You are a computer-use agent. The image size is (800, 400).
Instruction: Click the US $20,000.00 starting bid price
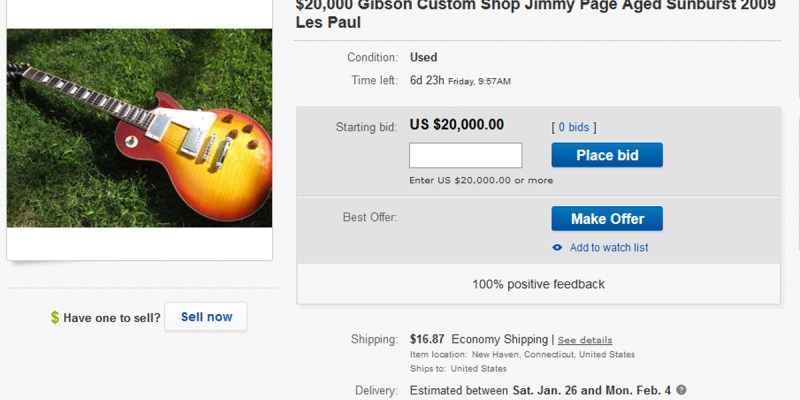click(x=457, y=125)
